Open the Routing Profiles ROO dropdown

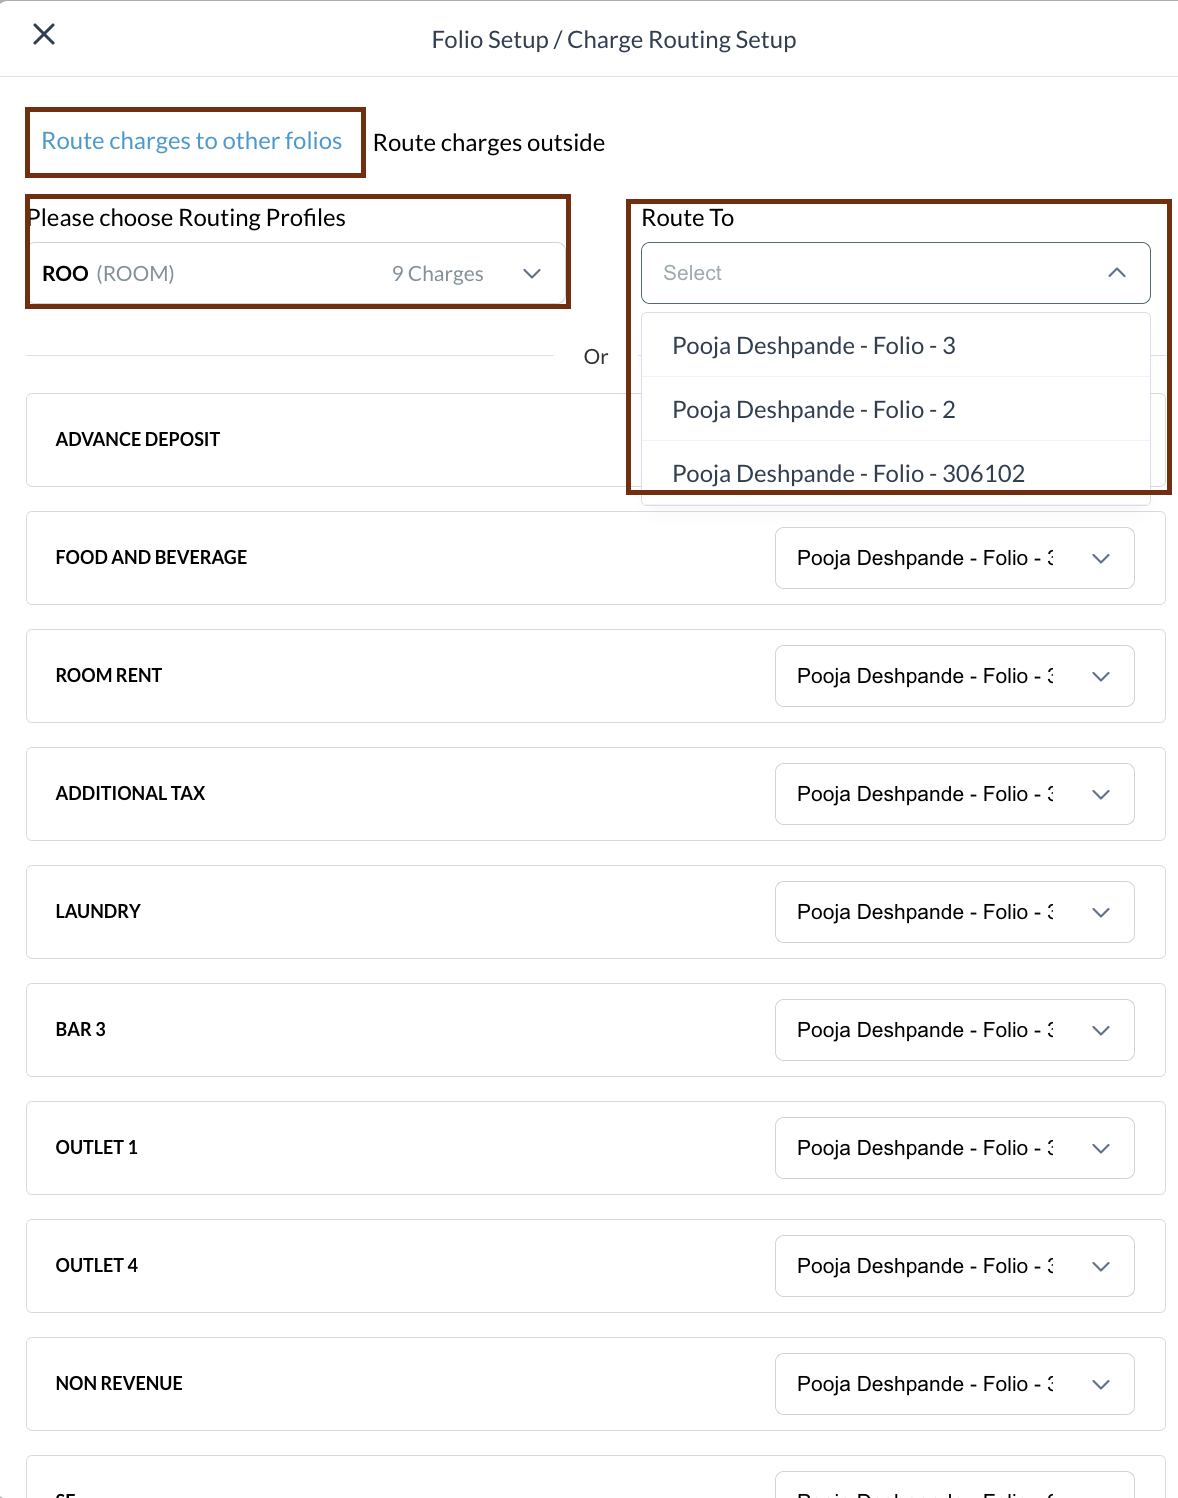[290, 274]
